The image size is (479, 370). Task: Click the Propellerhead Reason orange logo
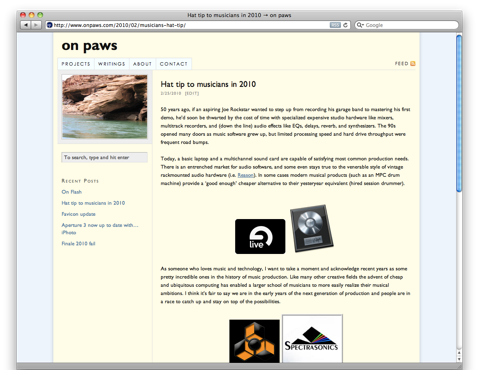click(x=254, y=341)
